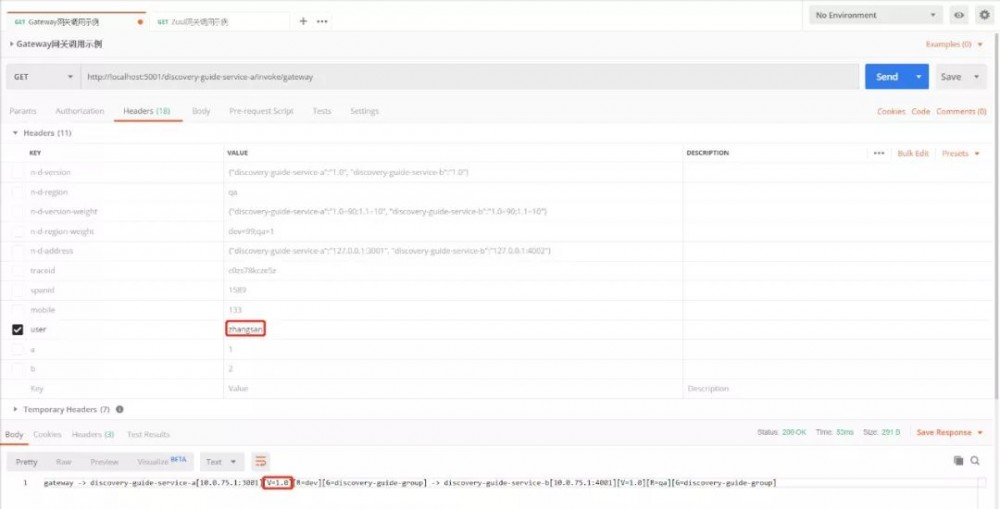Open the request Settings tab

coord(364,111)
